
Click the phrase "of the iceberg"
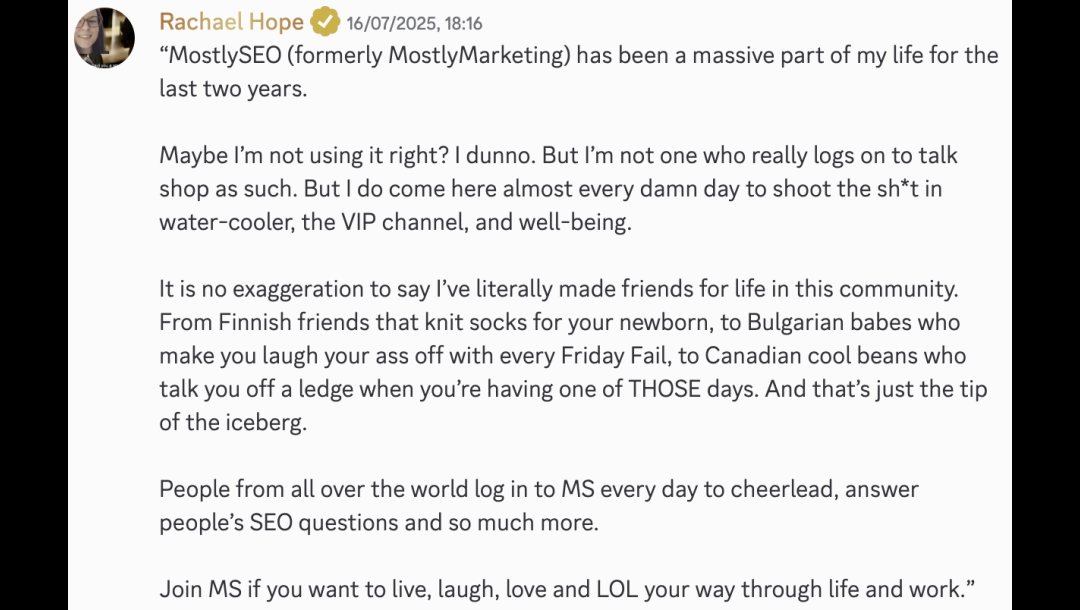tap(231, 422)
